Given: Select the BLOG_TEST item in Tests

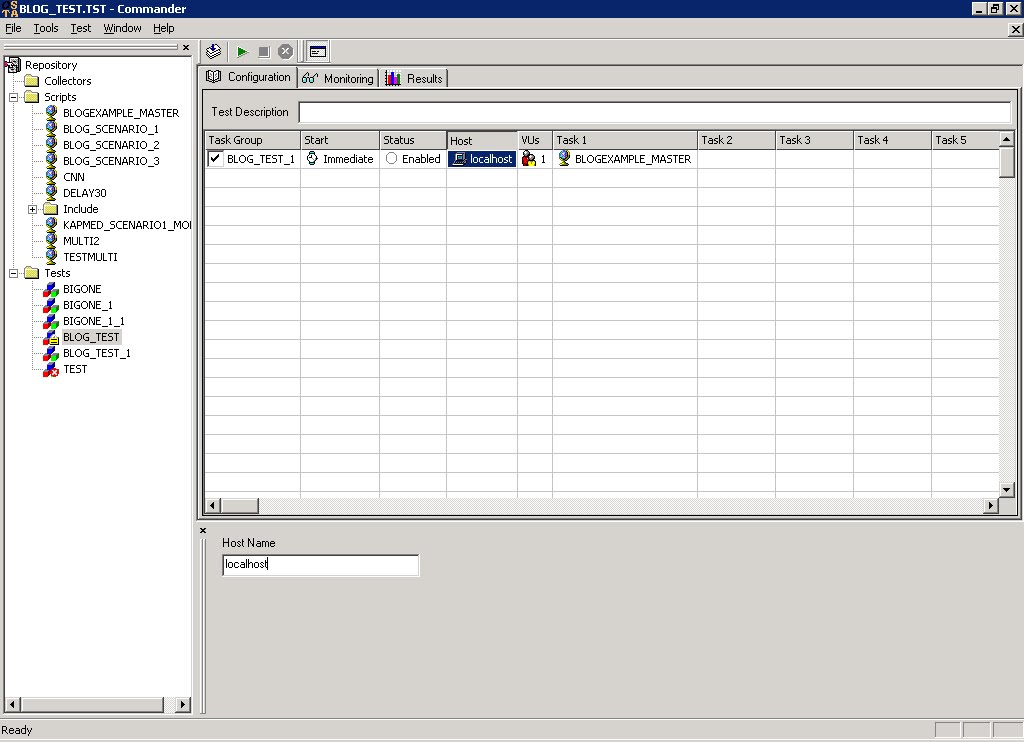Looking at the screenshot, I should coord(91,337).
